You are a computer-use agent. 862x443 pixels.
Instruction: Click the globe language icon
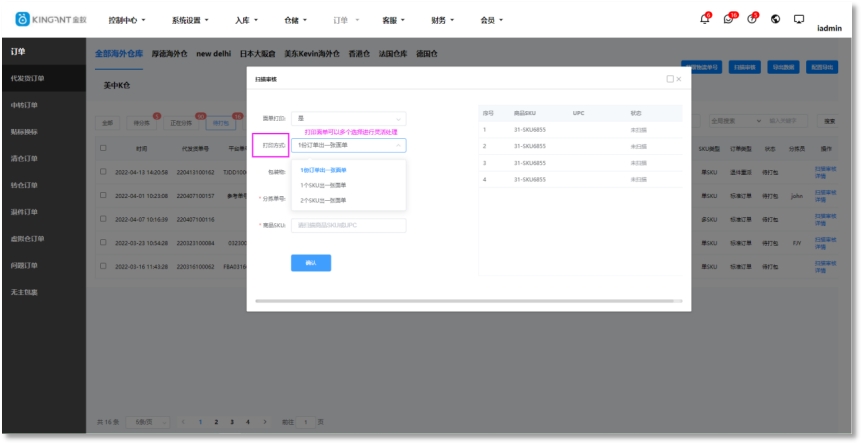click(x=776, y=19)
